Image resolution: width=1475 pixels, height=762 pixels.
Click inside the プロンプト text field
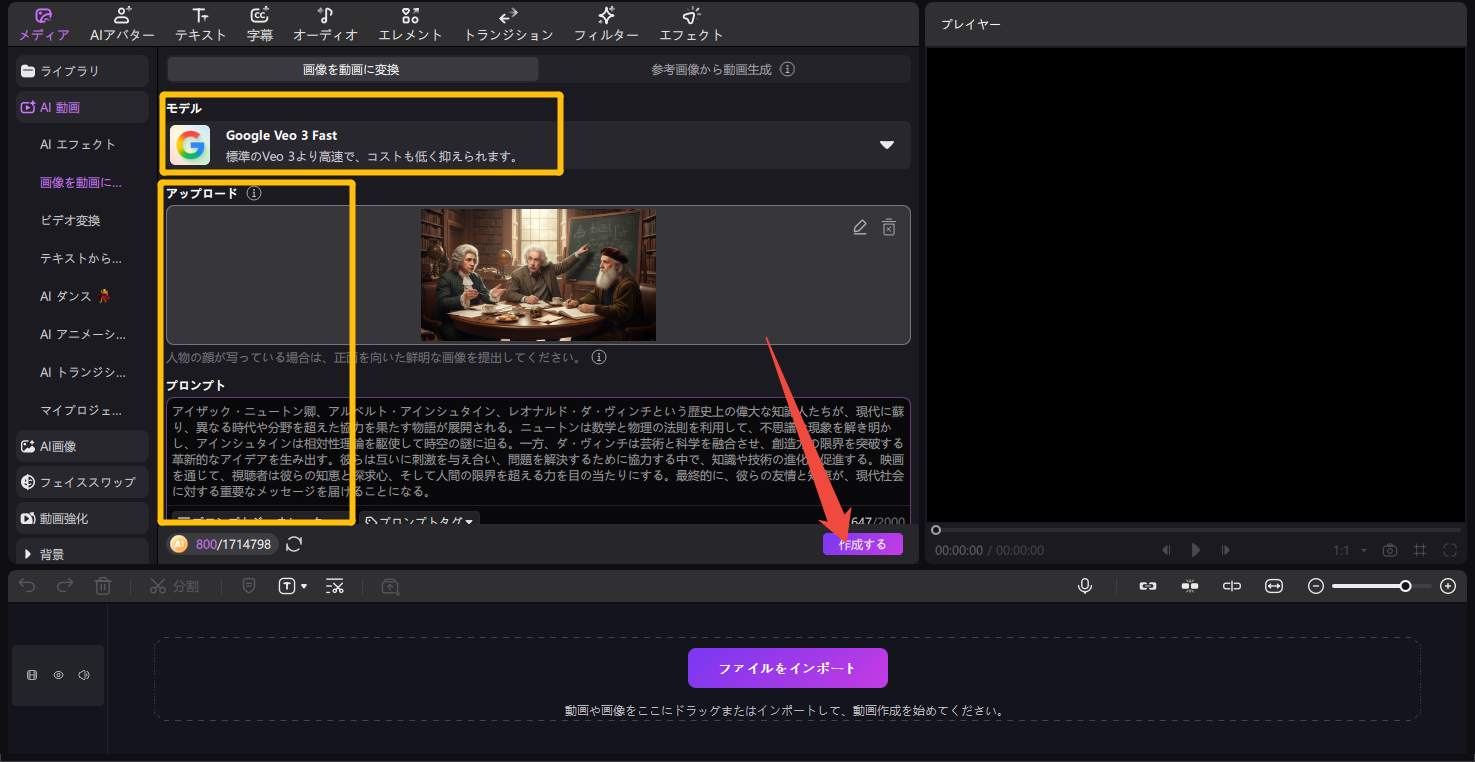(538, 450)
